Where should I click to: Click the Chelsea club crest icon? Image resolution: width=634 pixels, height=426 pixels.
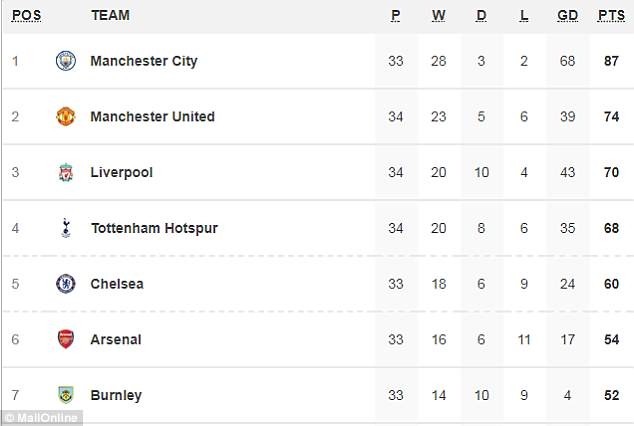65,284
